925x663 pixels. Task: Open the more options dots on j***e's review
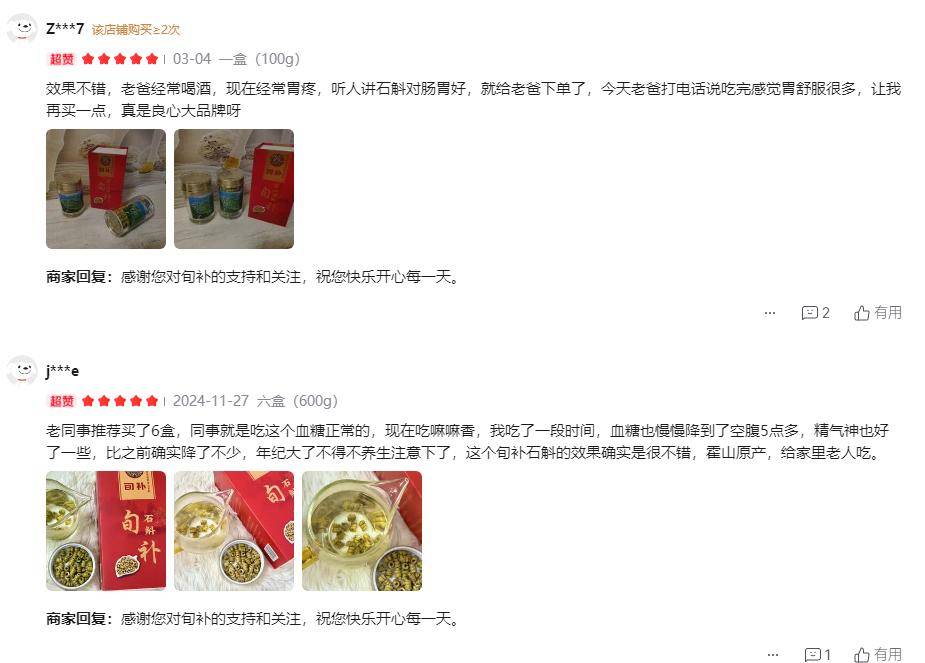click(773, 655)
